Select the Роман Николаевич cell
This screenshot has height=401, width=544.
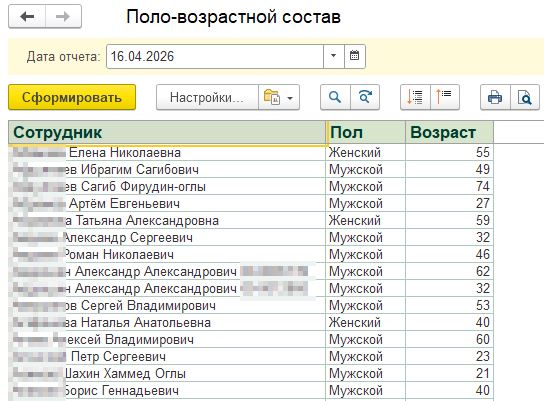167,254
